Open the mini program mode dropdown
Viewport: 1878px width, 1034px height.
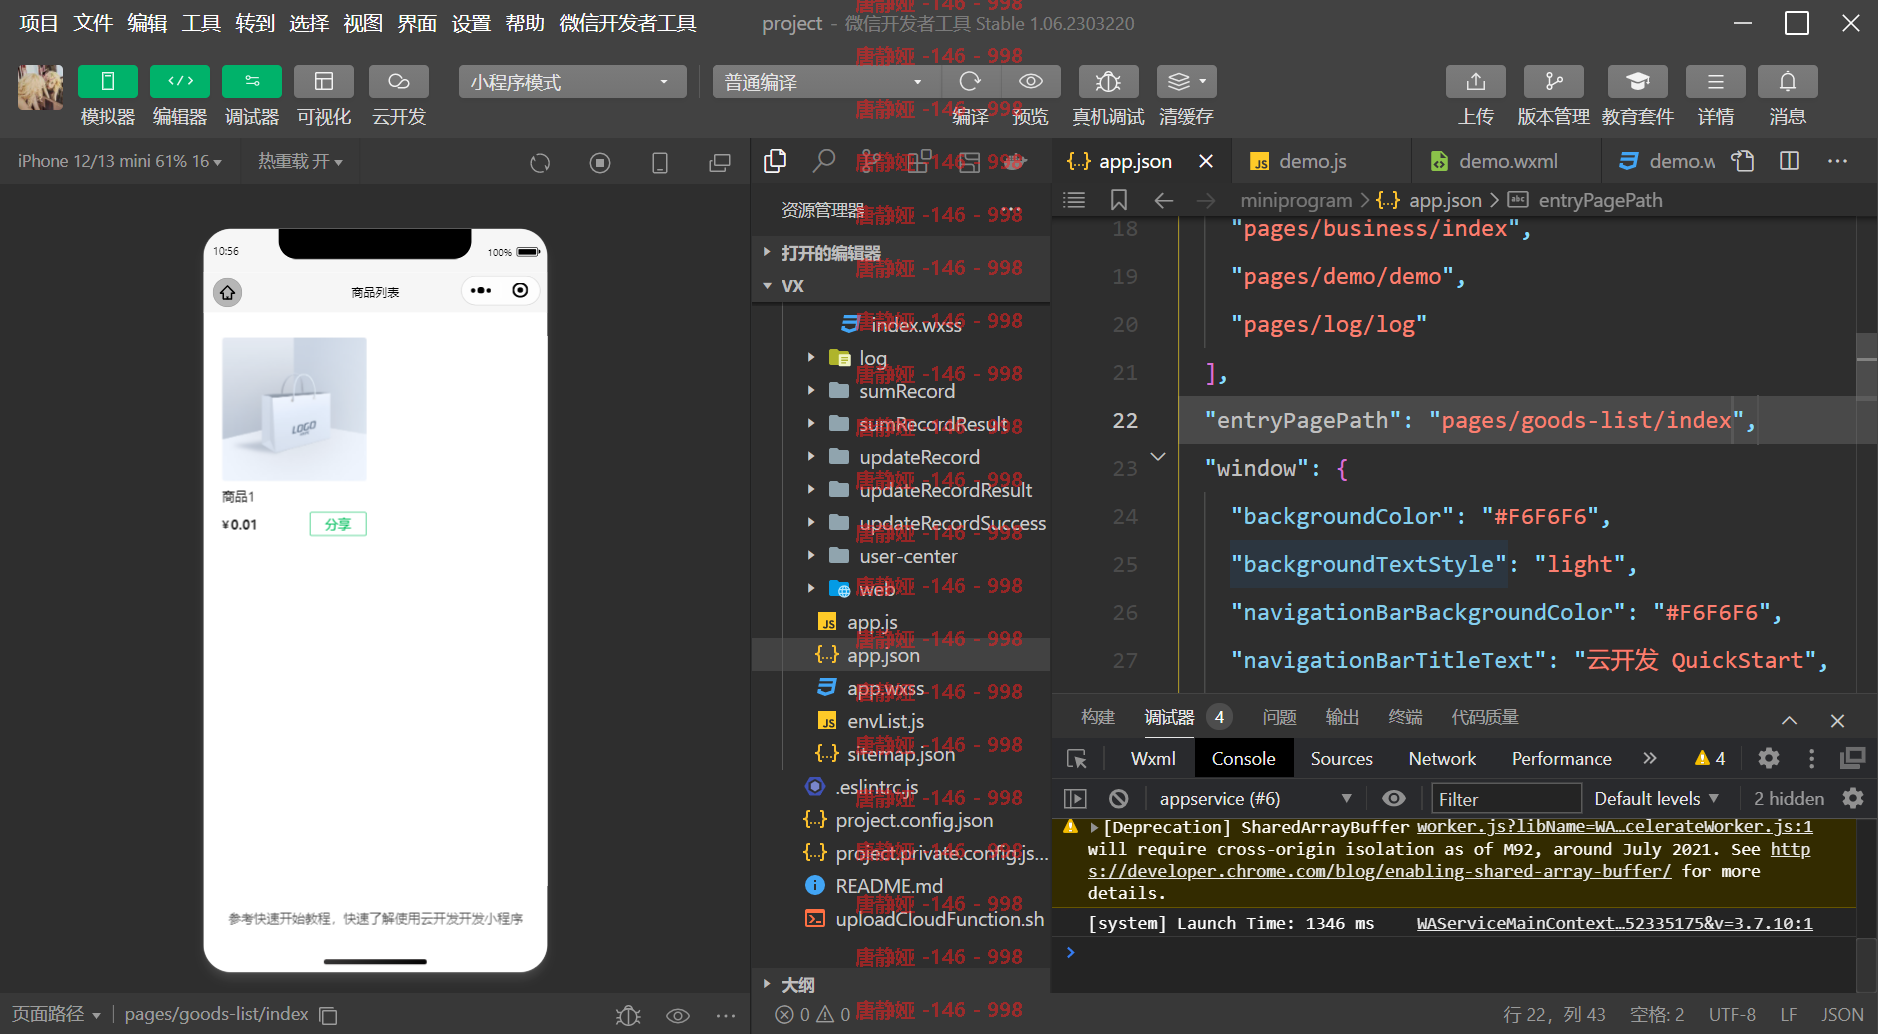tap(572, 82)
